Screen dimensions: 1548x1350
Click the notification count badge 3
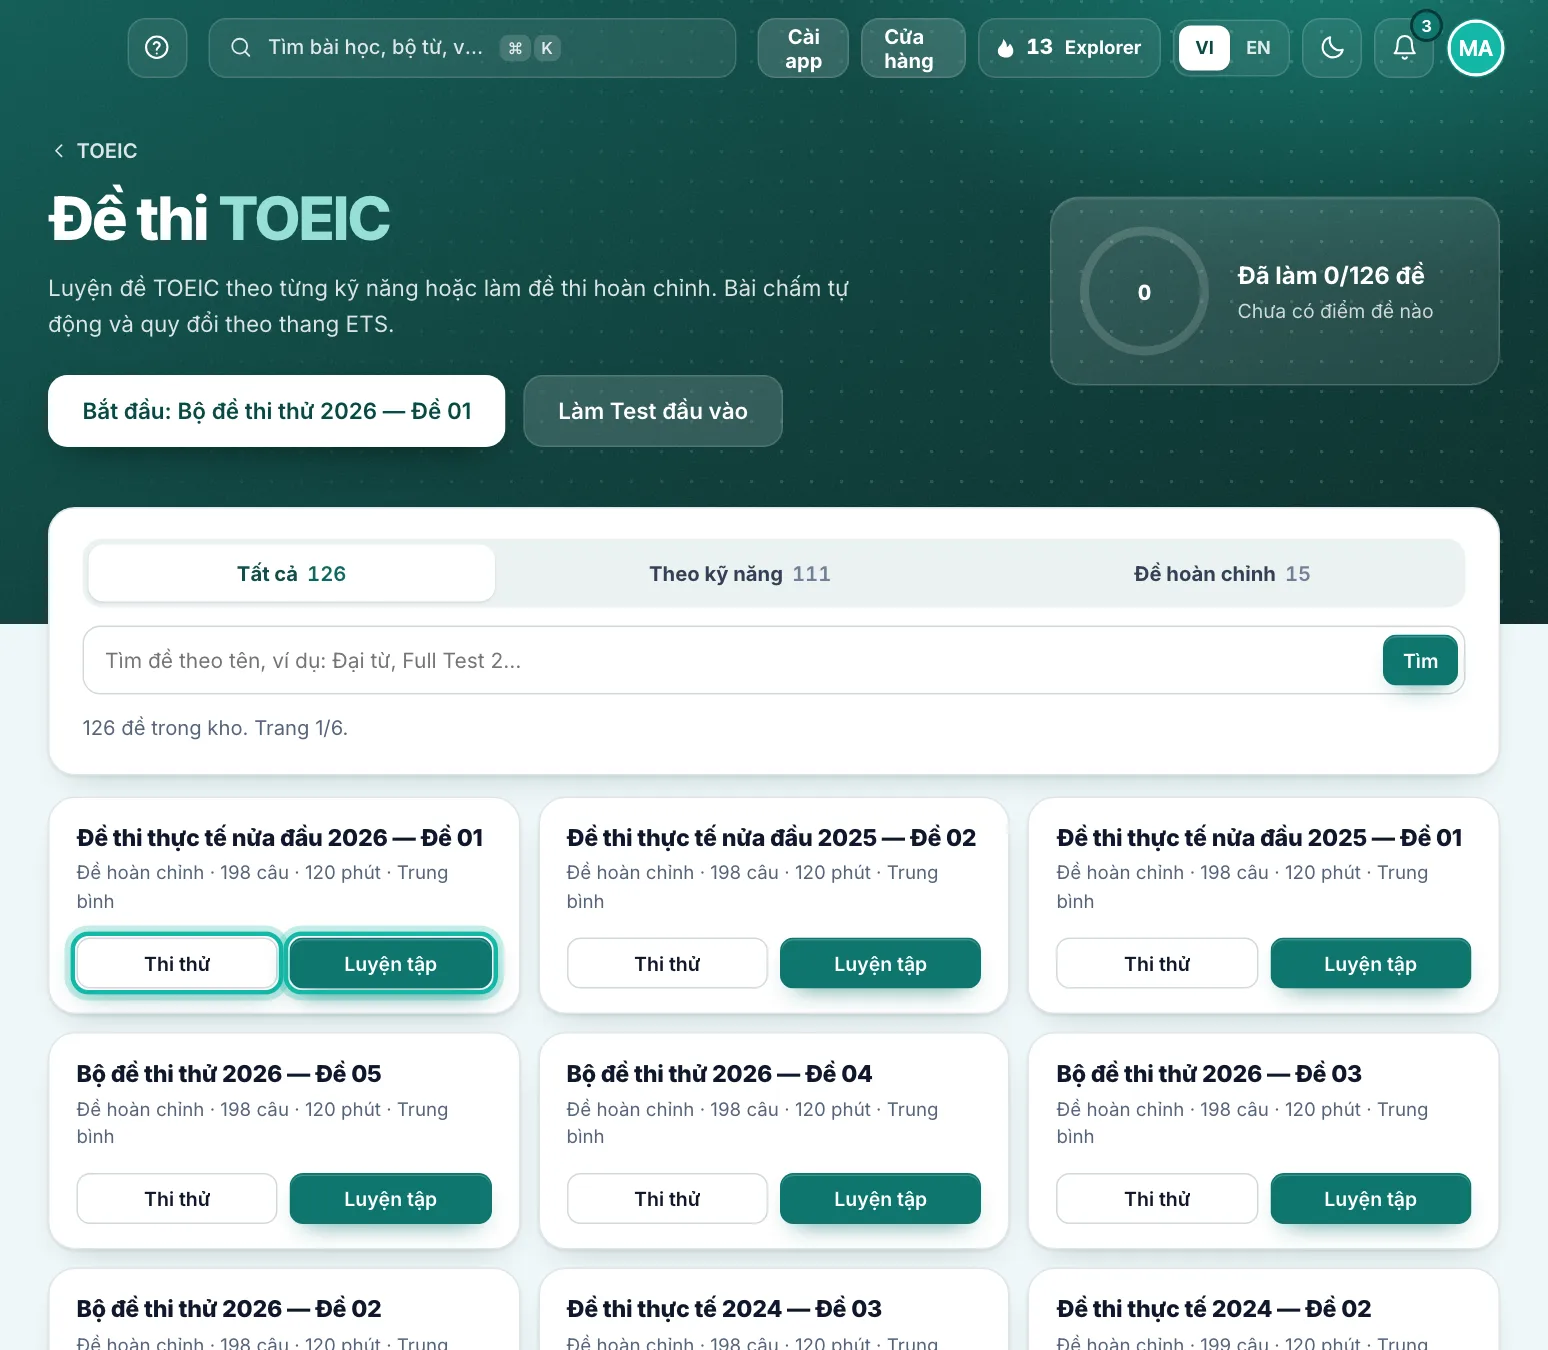(x=1426, y=26)
